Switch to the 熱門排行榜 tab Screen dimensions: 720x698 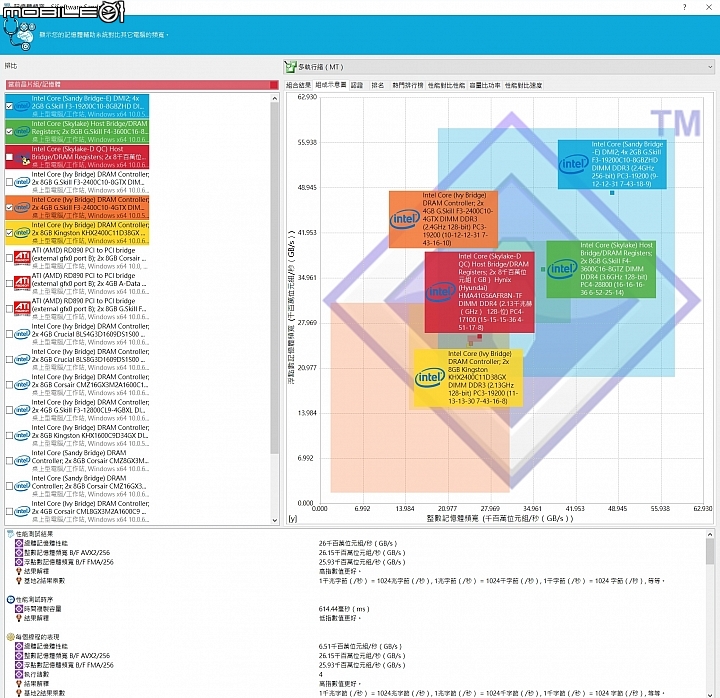[408, 85]
